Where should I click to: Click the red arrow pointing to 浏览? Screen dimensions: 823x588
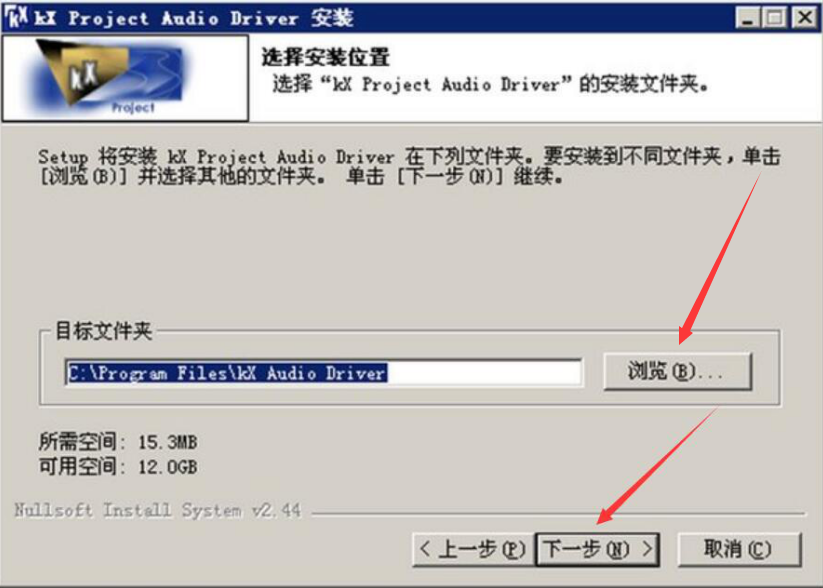[720, 256]
